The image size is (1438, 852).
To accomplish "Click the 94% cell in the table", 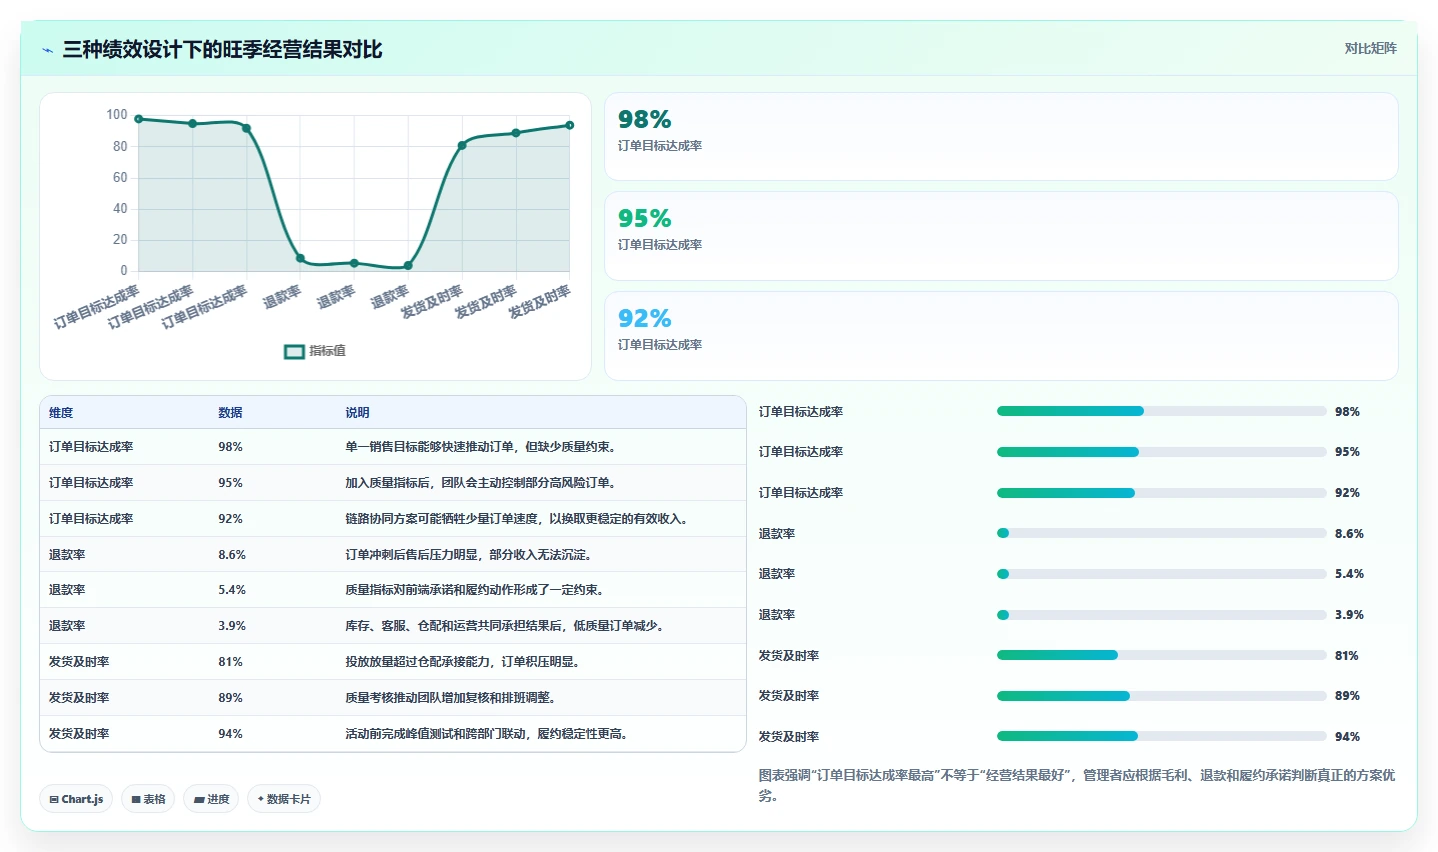I will point(230,734).
